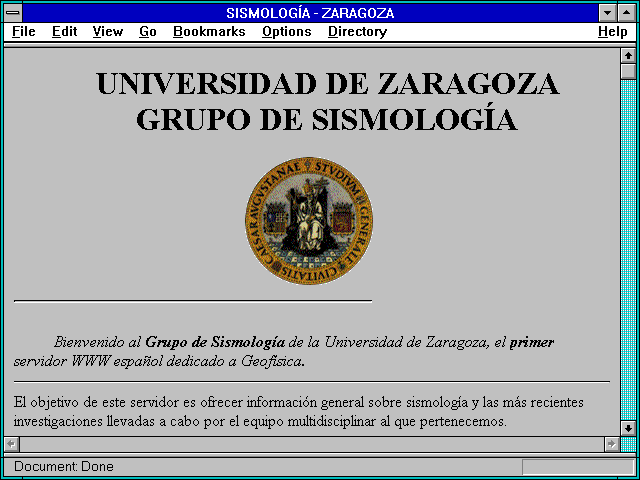
Task: Click the progress bar in status bar
Action: pyautogui.click(x=578, y=467)
